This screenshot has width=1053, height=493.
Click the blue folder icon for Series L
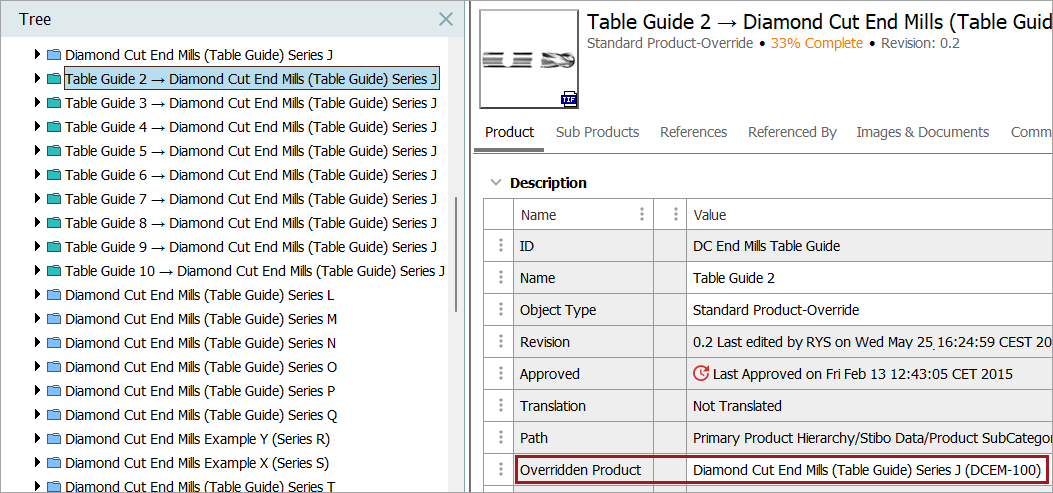pos(54,295)
